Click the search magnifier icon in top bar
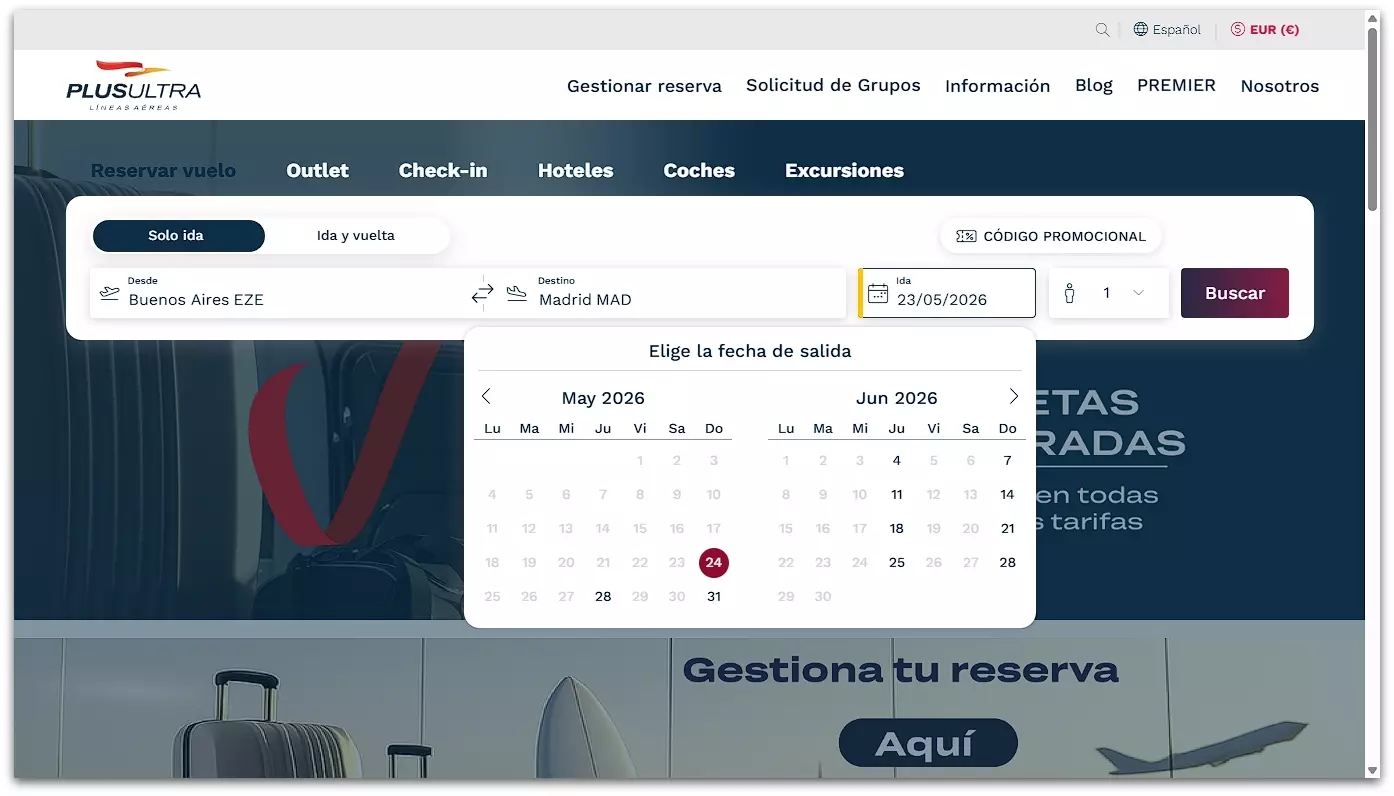The height and width of the screenshot is (796, 1394). click(x=1102, y=30)
